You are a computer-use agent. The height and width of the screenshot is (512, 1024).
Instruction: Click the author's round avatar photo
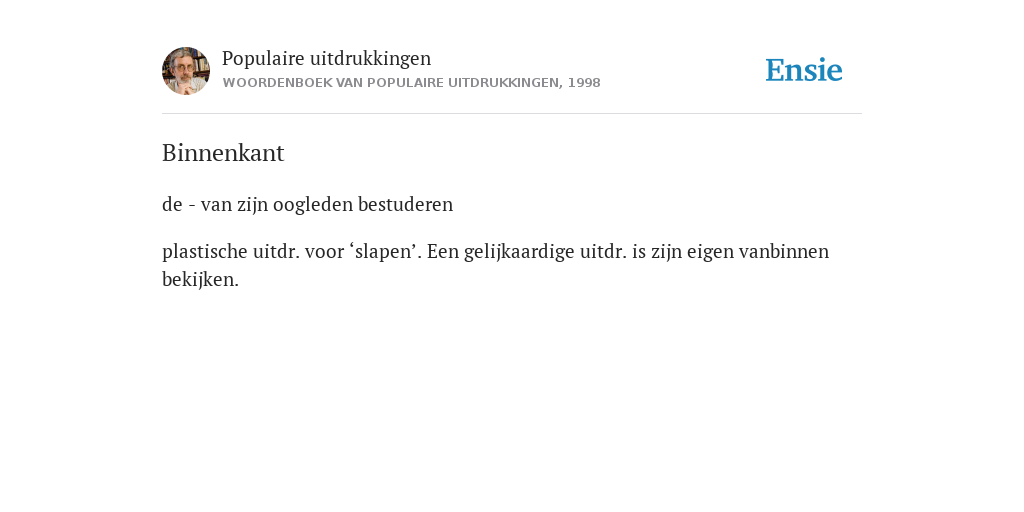coord(186,71)
